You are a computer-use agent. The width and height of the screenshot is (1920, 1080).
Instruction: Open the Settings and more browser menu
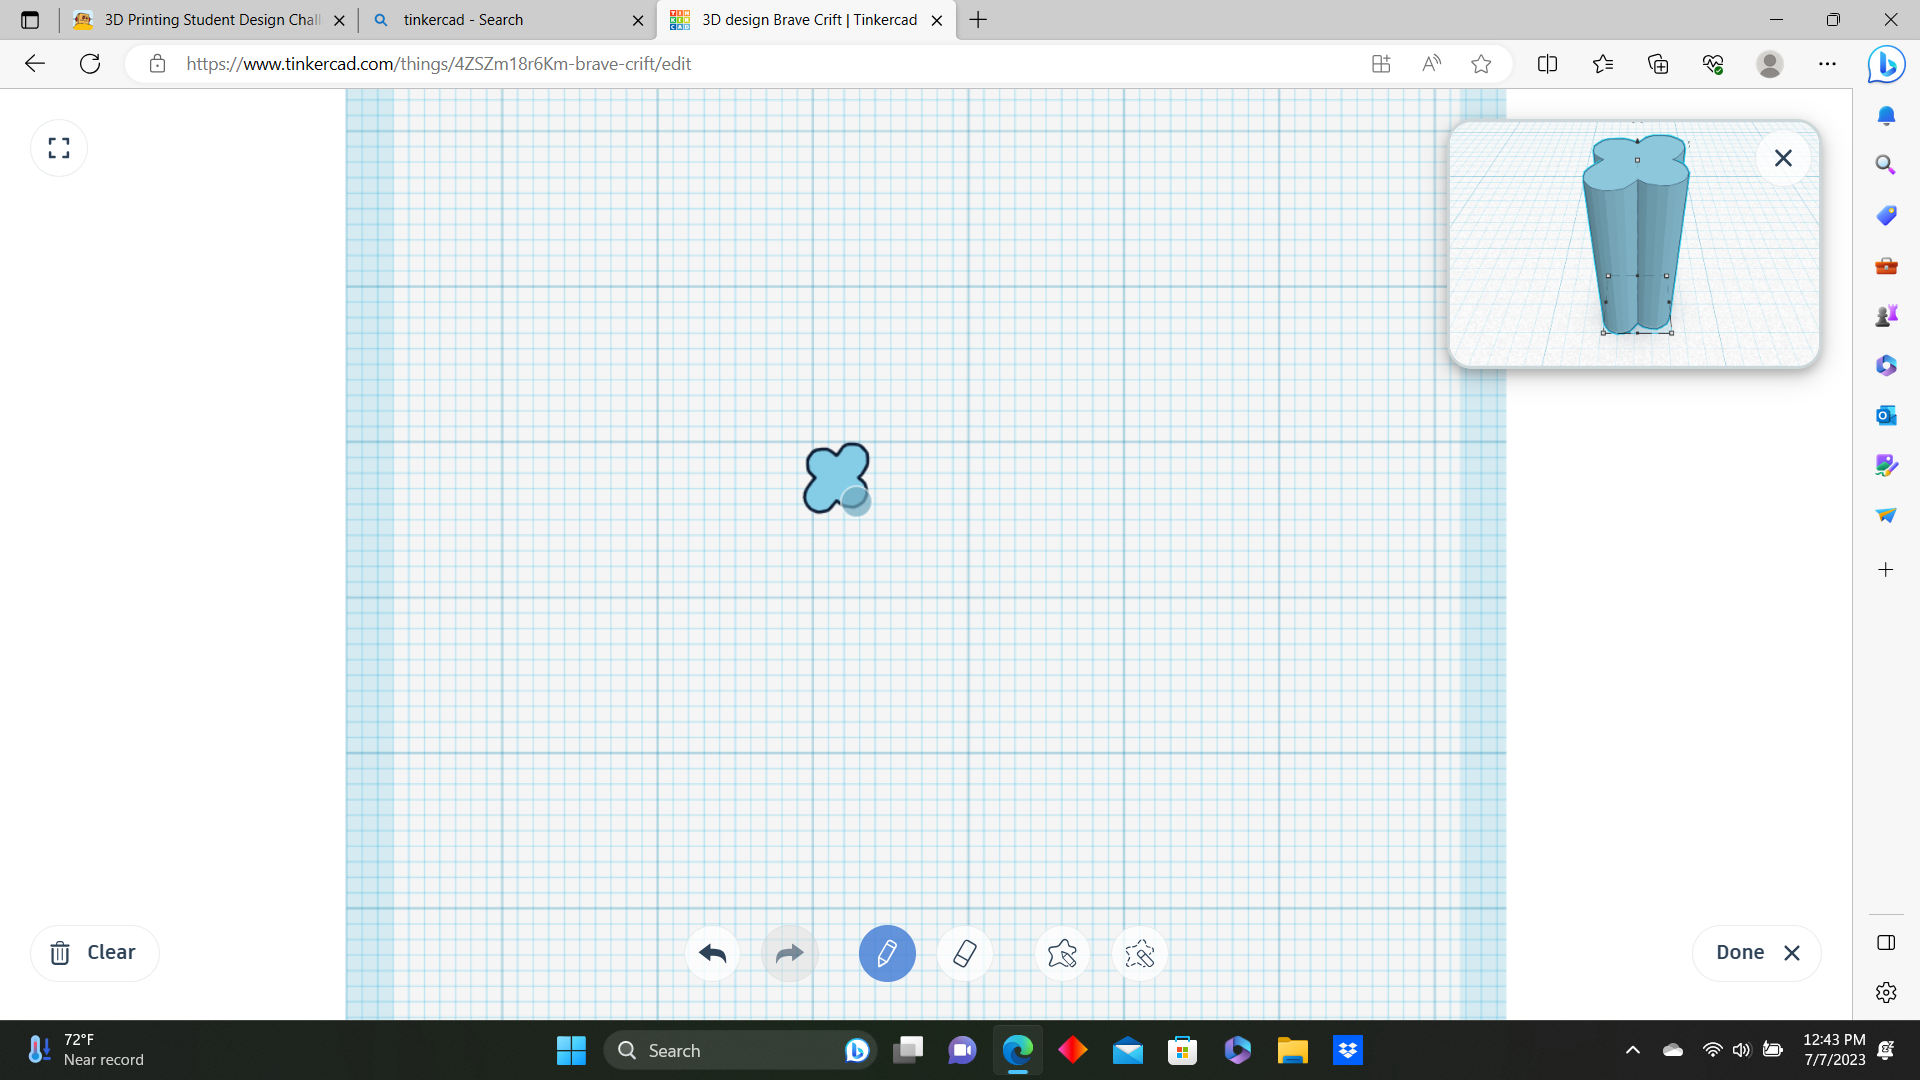1828,63
